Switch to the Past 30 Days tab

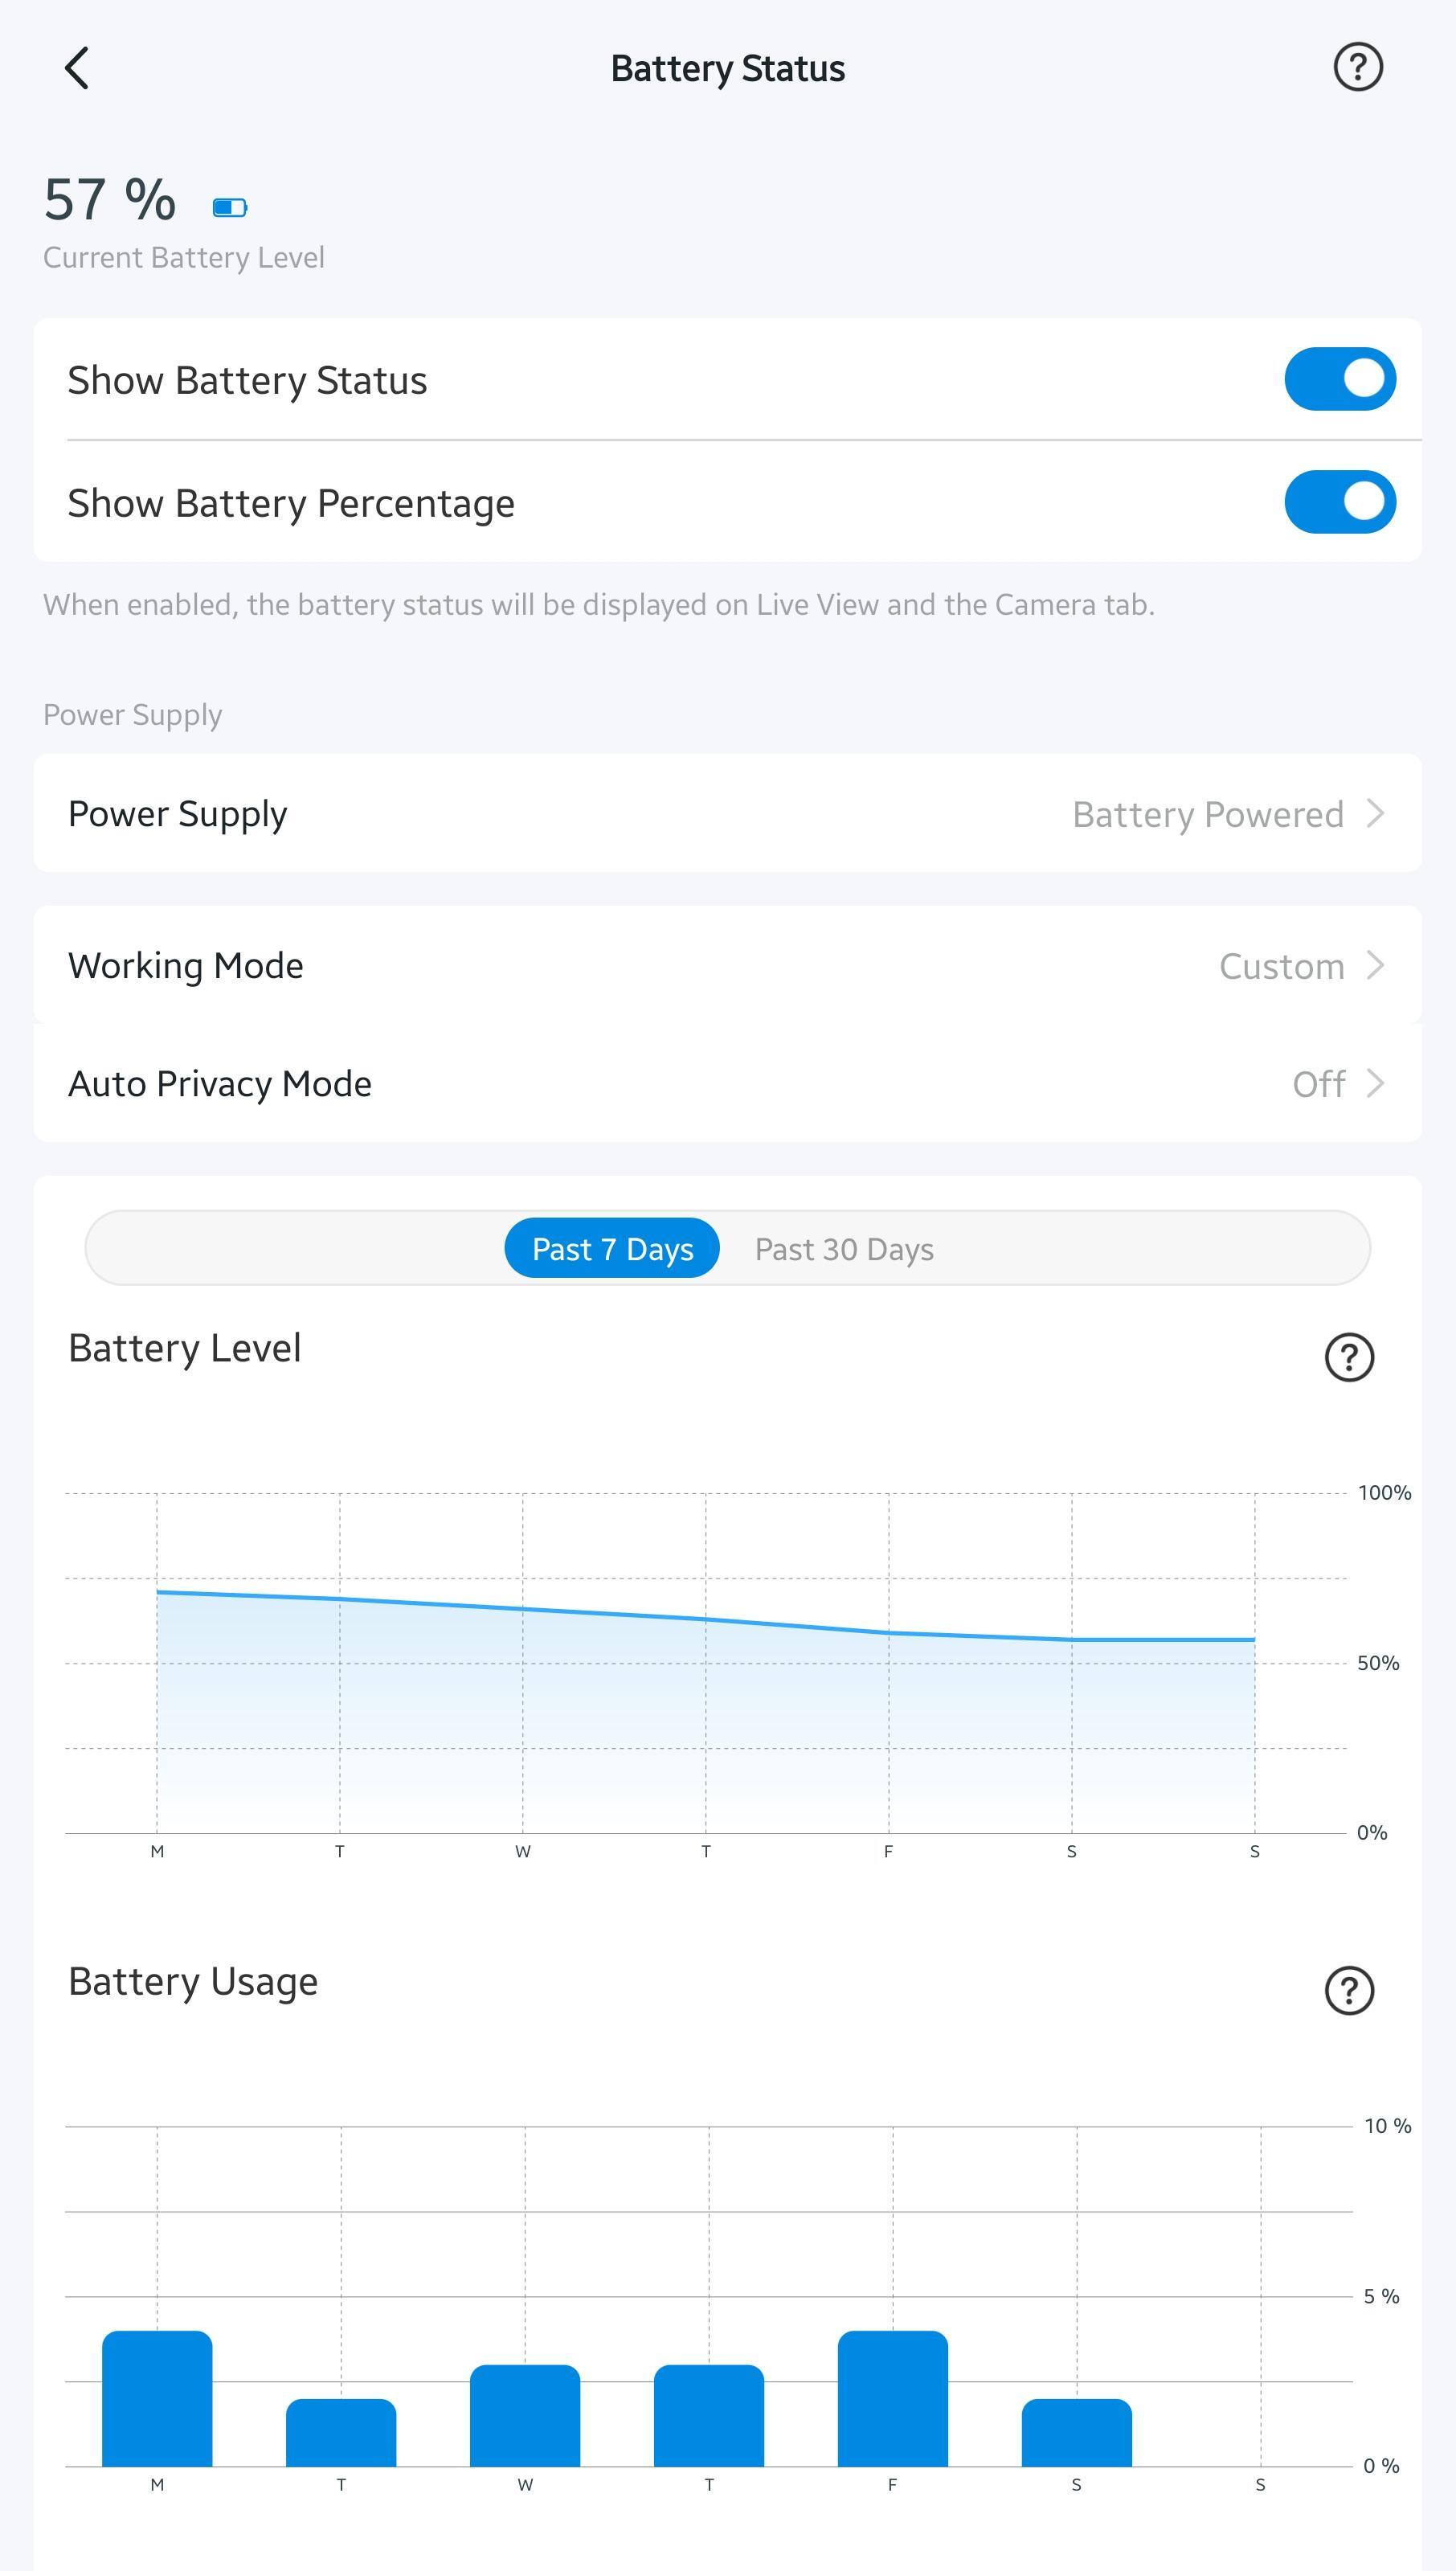pyautogui.click(x=844, y=1249)
